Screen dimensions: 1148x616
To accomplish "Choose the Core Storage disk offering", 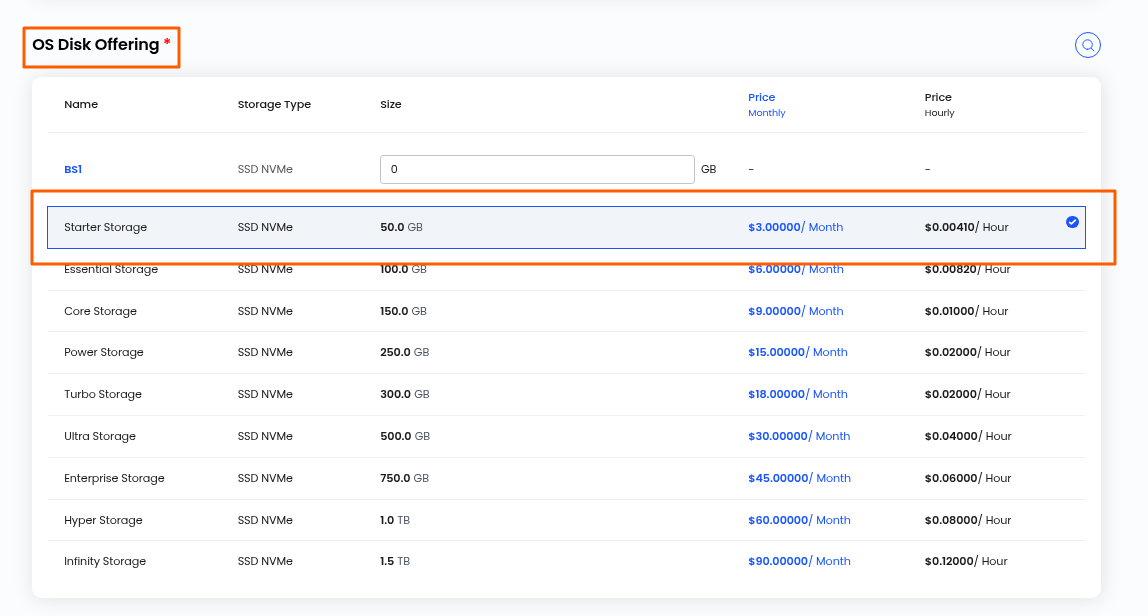I will (566, 311).
